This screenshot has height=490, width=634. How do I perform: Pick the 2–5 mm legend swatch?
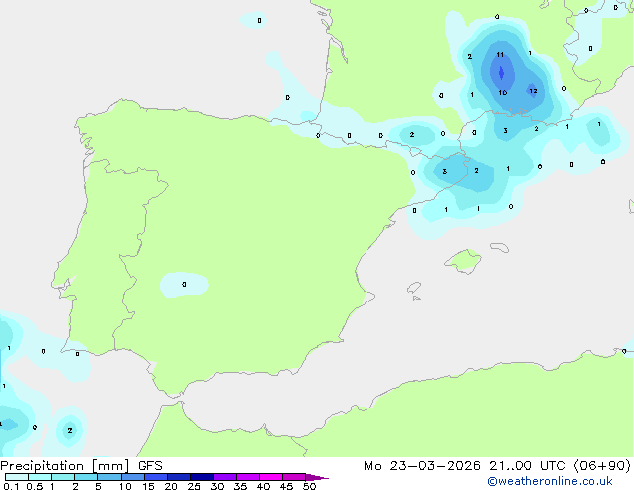point(86,477)
